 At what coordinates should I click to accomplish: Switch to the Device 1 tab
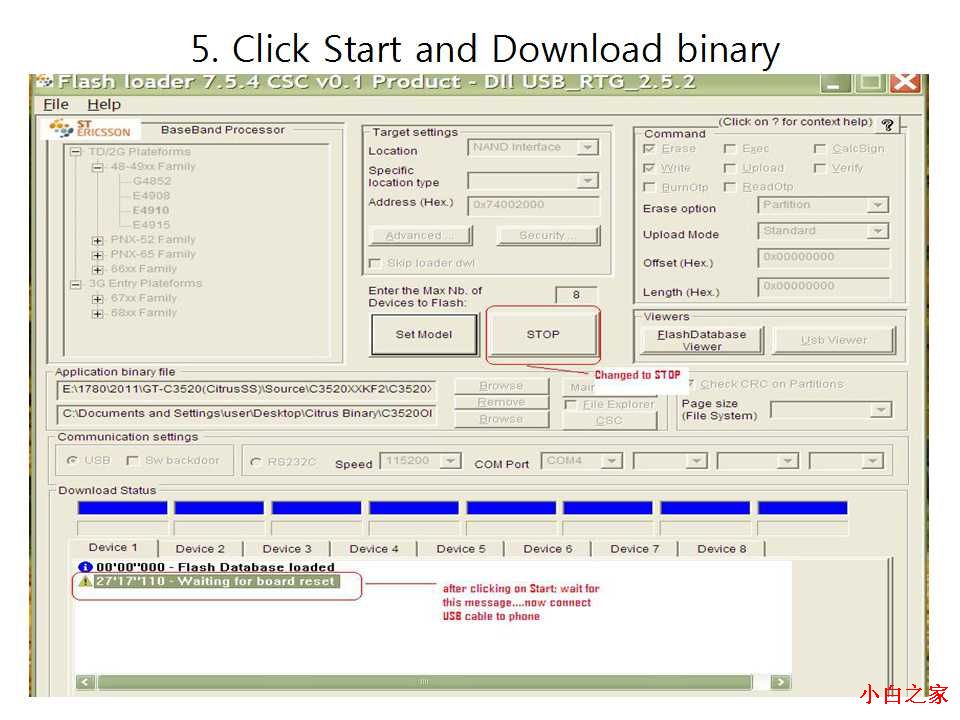pos(113,547)
